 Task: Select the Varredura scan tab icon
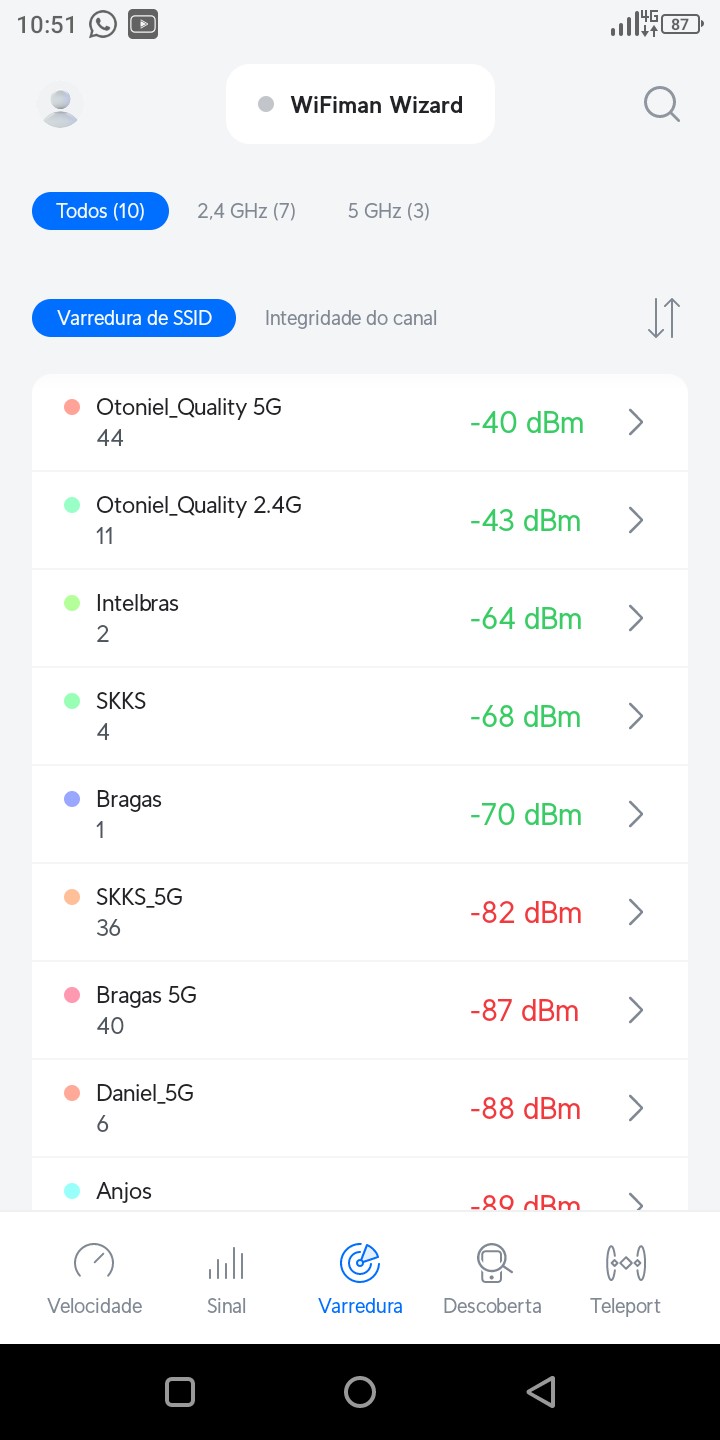click(360, 1263)
